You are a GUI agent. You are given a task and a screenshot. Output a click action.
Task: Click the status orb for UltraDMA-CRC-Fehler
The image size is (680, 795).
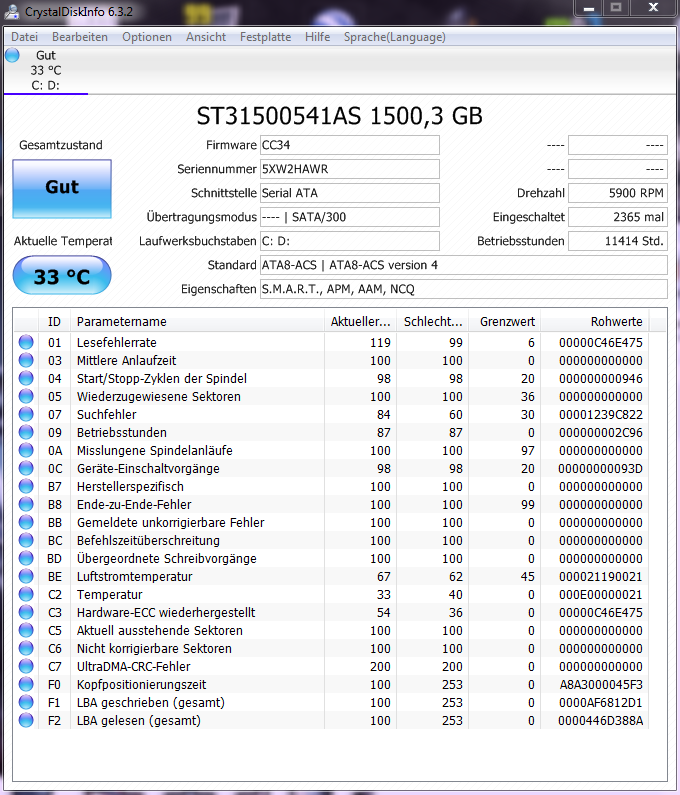coord(26,666)
